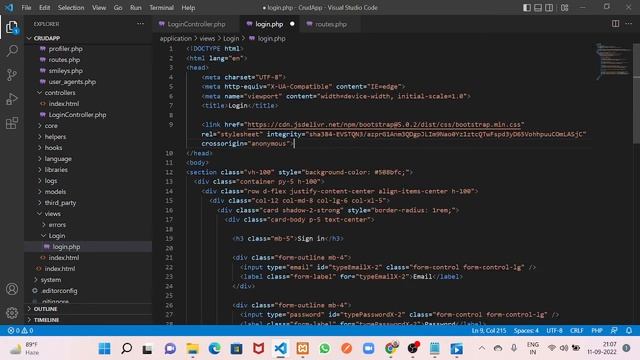The width and height of the screenshot is (640, 360).
Task: Open the Extensions view
Action: 12,123
